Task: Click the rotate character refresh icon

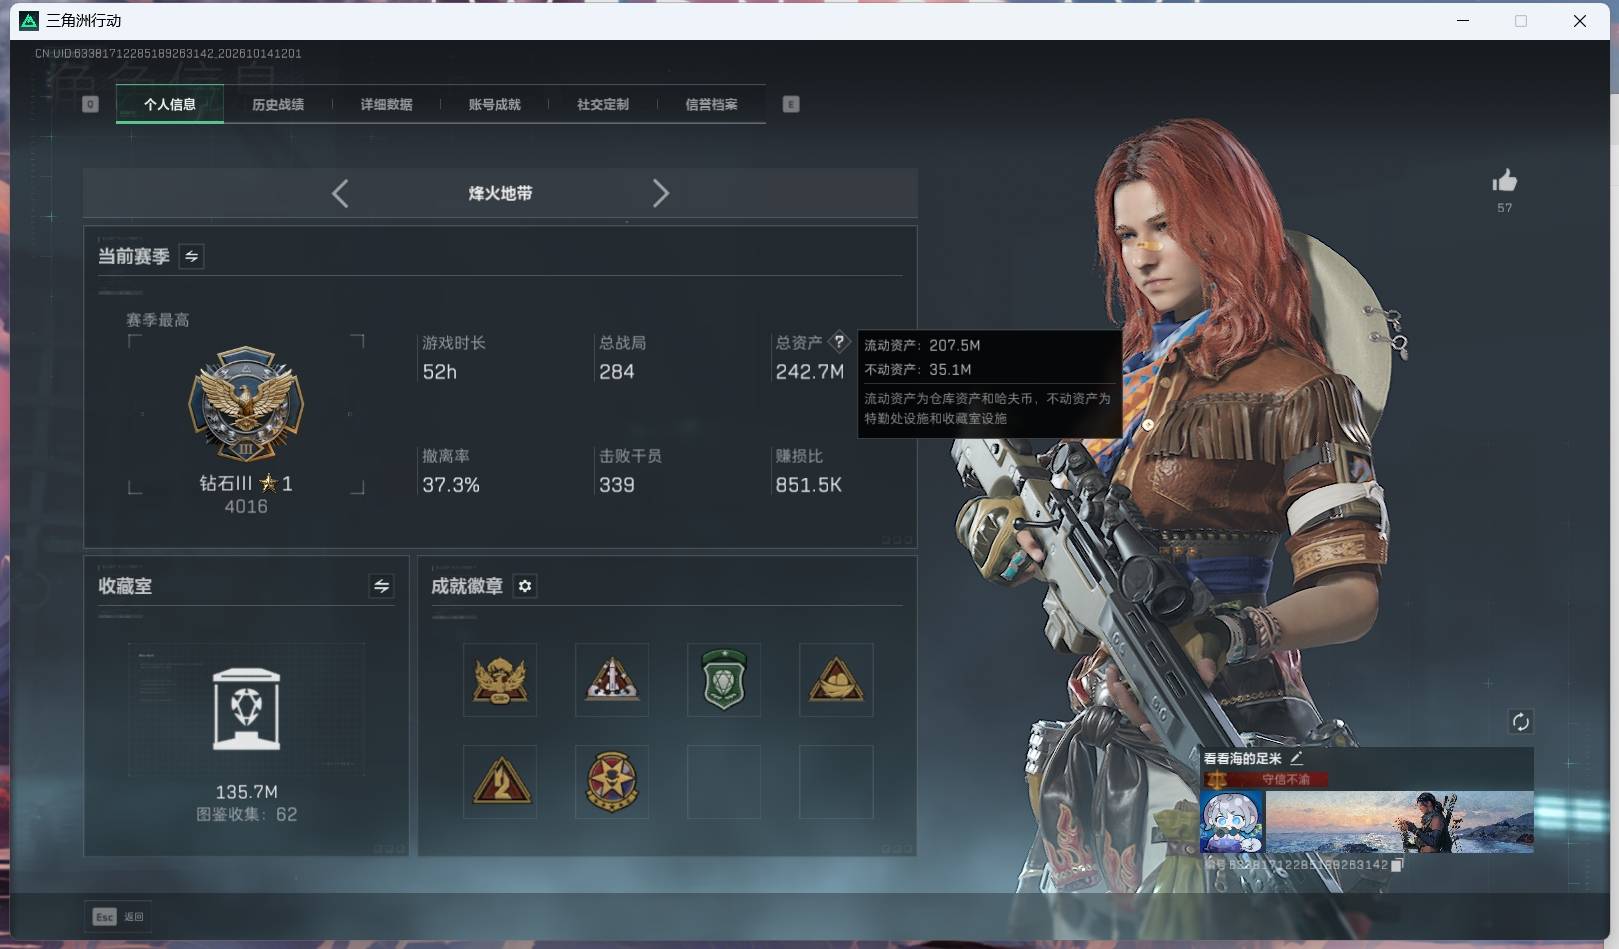Action: click(x=1521, y=722)
